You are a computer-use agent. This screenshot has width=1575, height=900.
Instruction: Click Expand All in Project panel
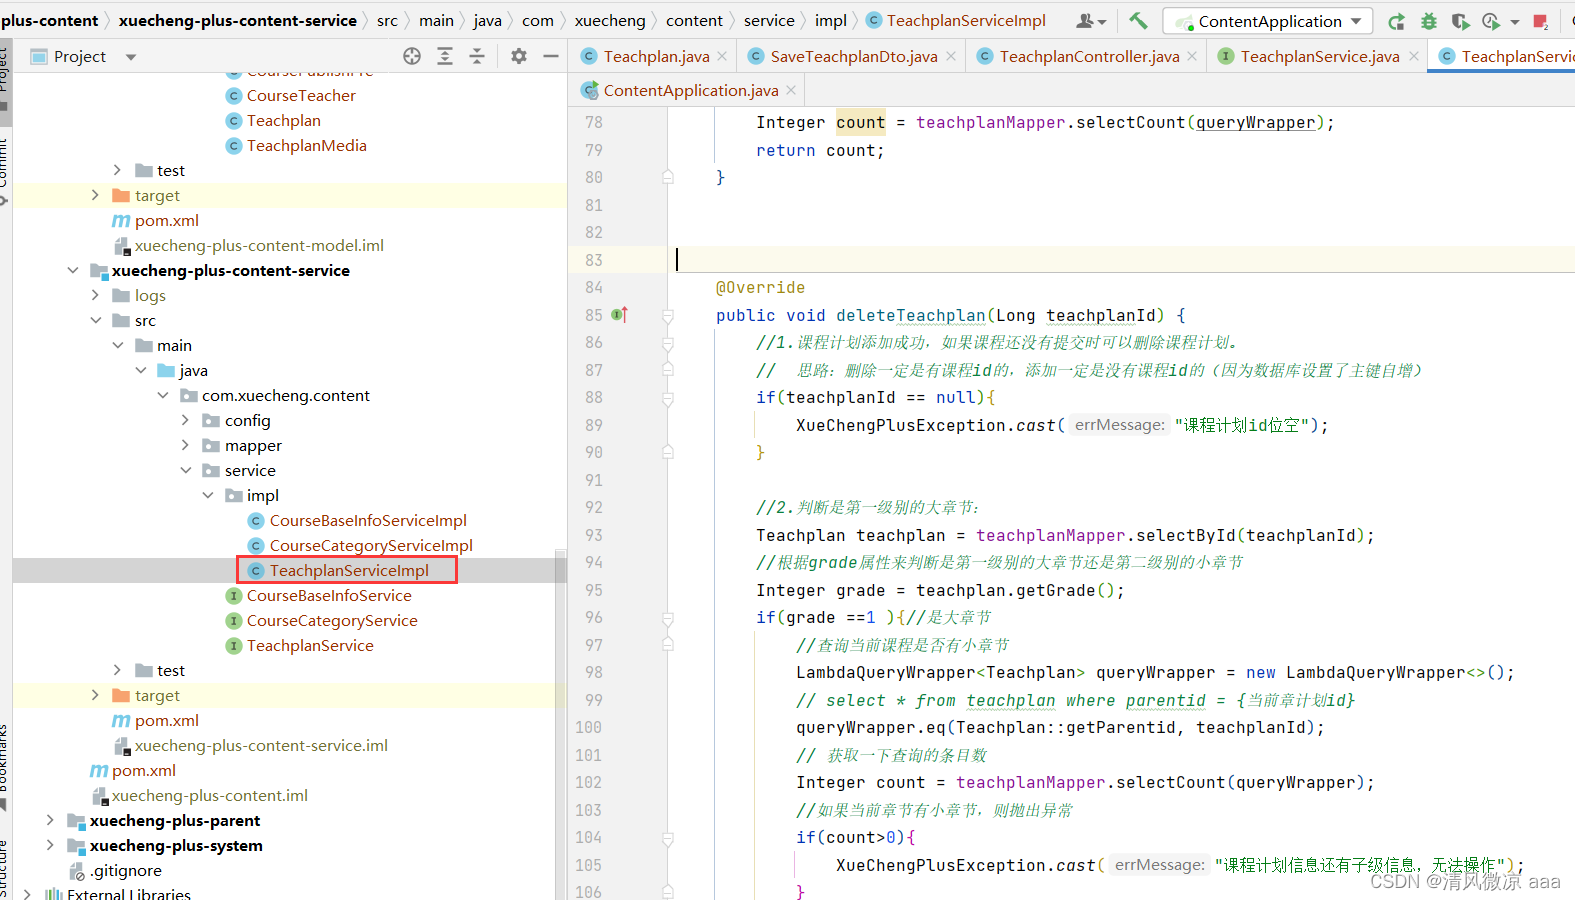click(x=445, y=56)
